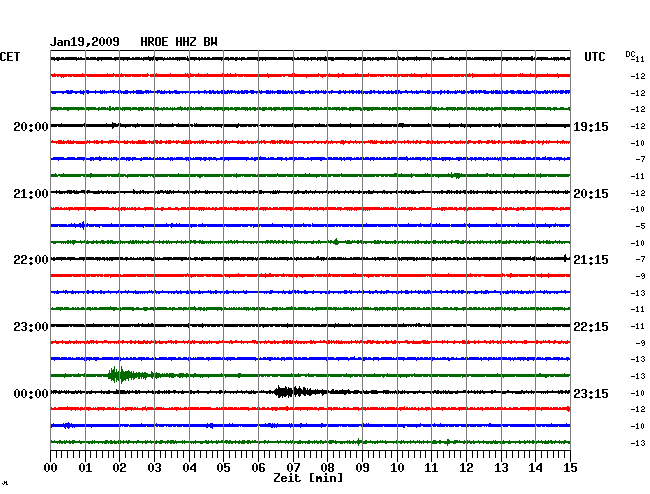Click the small blue spike near minute 01
This screenshot has width=650, height=494.
[x=83, y=225]
